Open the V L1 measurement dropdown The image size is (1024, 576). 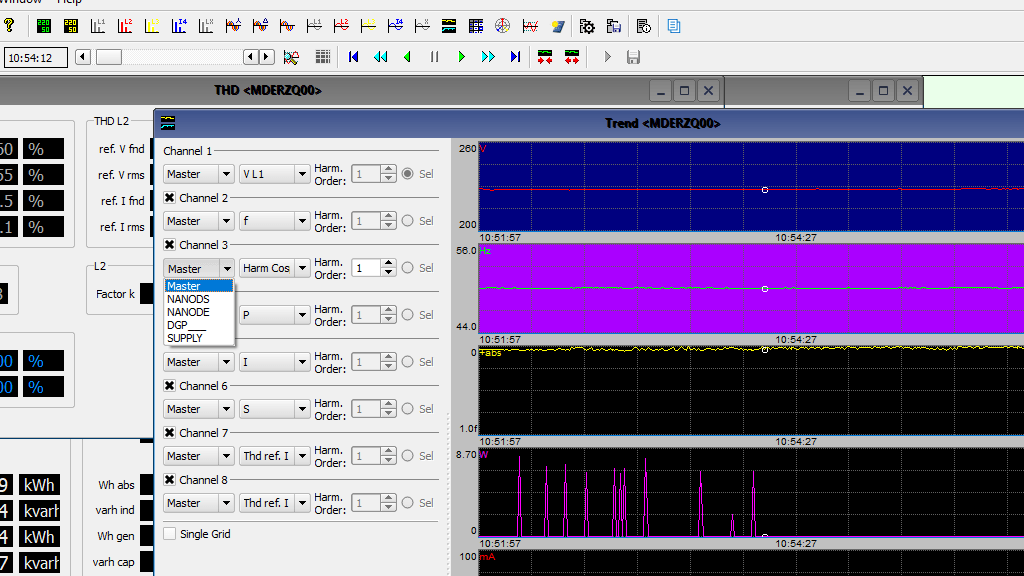(x=274, y=174)
